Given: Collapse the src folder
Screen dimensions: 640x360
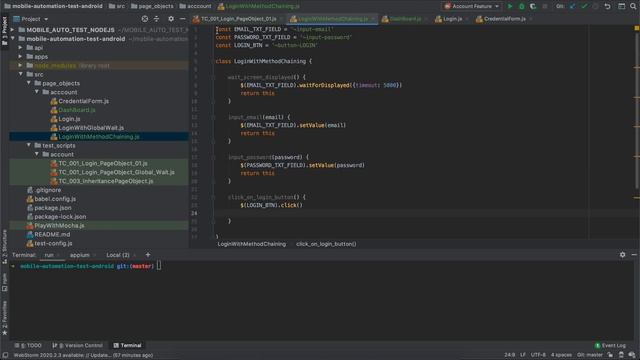Looking at the screenshot, I should [20, 74].
